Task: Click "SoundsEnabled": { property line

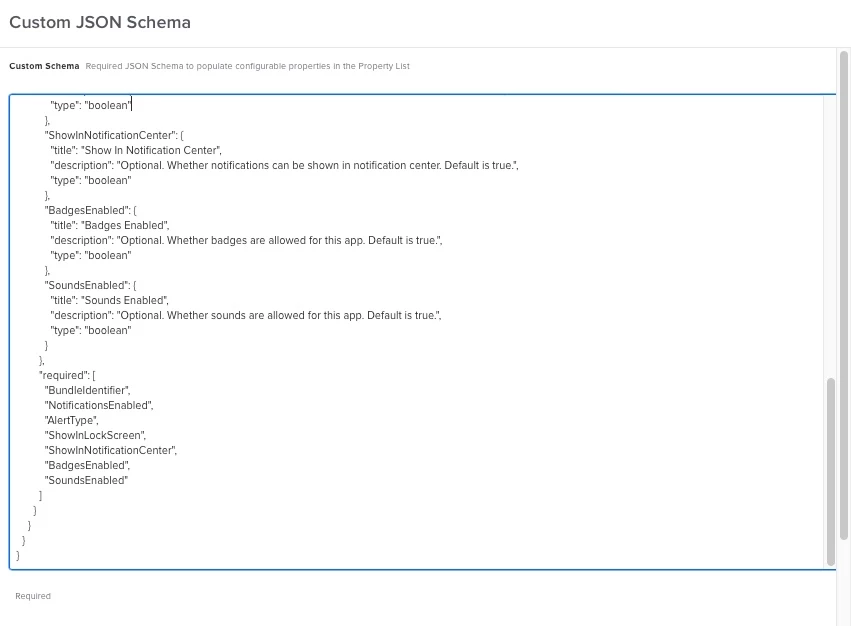Action: [x=91, y=285]
